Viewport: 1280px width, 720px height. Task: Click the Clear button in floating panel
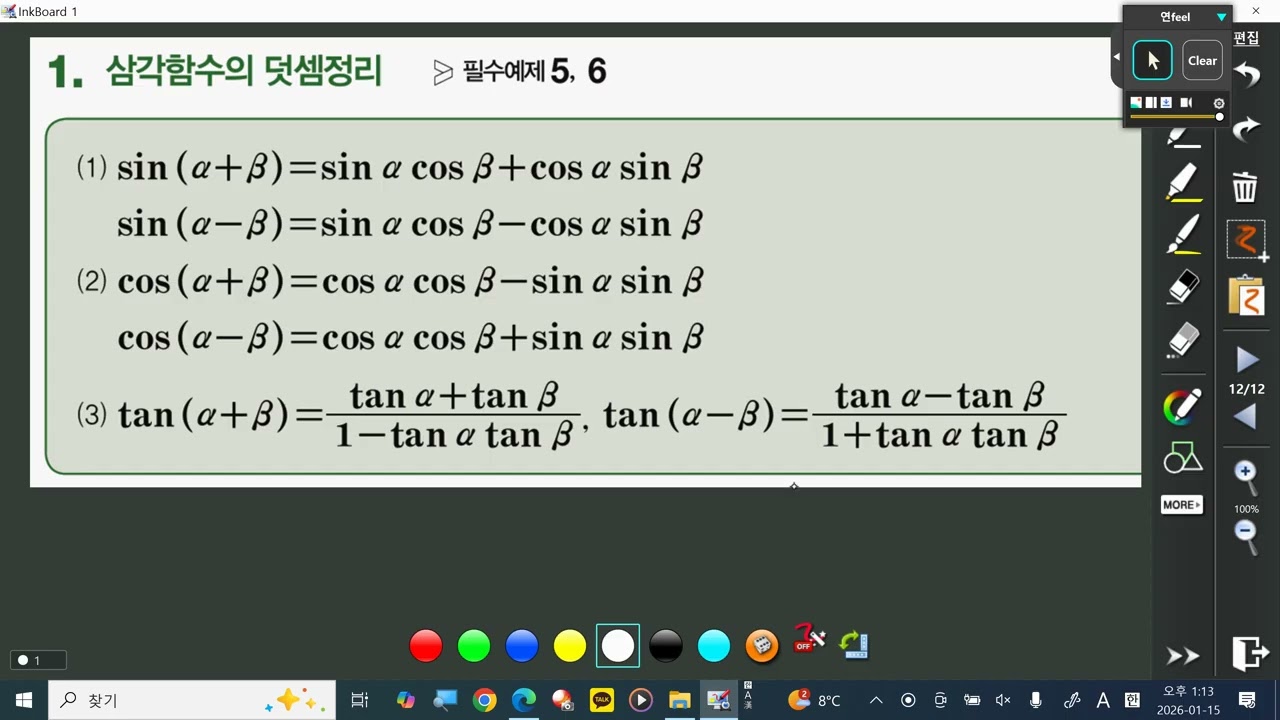[x=1202, y=60]
